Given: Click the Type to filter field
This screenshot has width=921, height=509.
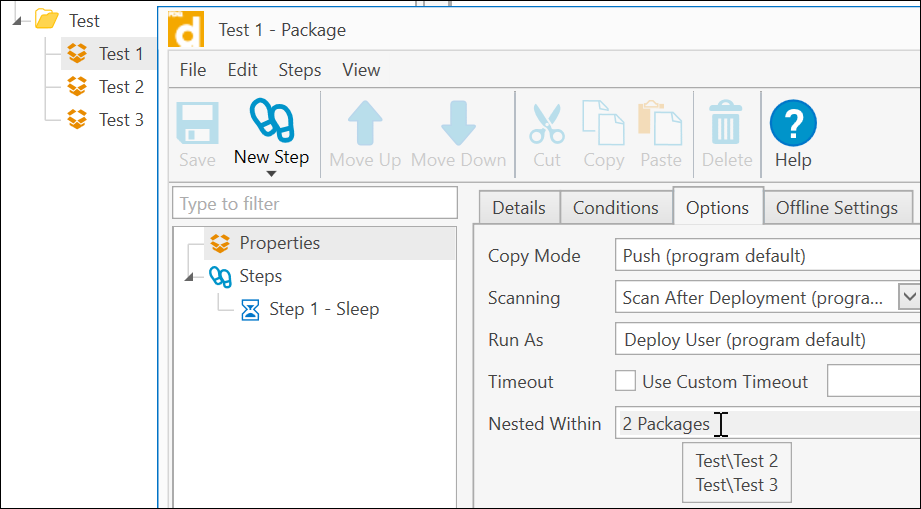Looking at the screenshot, I should pyautogui.click(x=314, y=204).
